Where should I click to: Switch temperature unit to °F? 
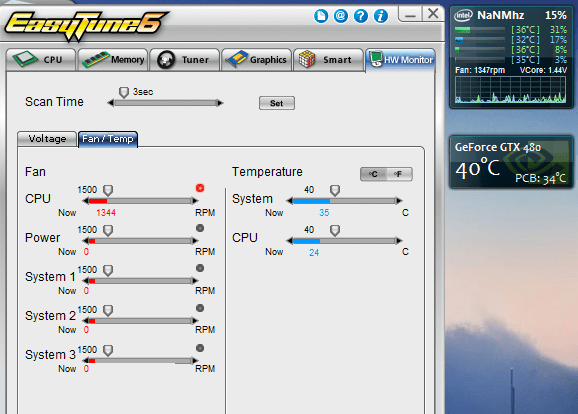point(399,174)
